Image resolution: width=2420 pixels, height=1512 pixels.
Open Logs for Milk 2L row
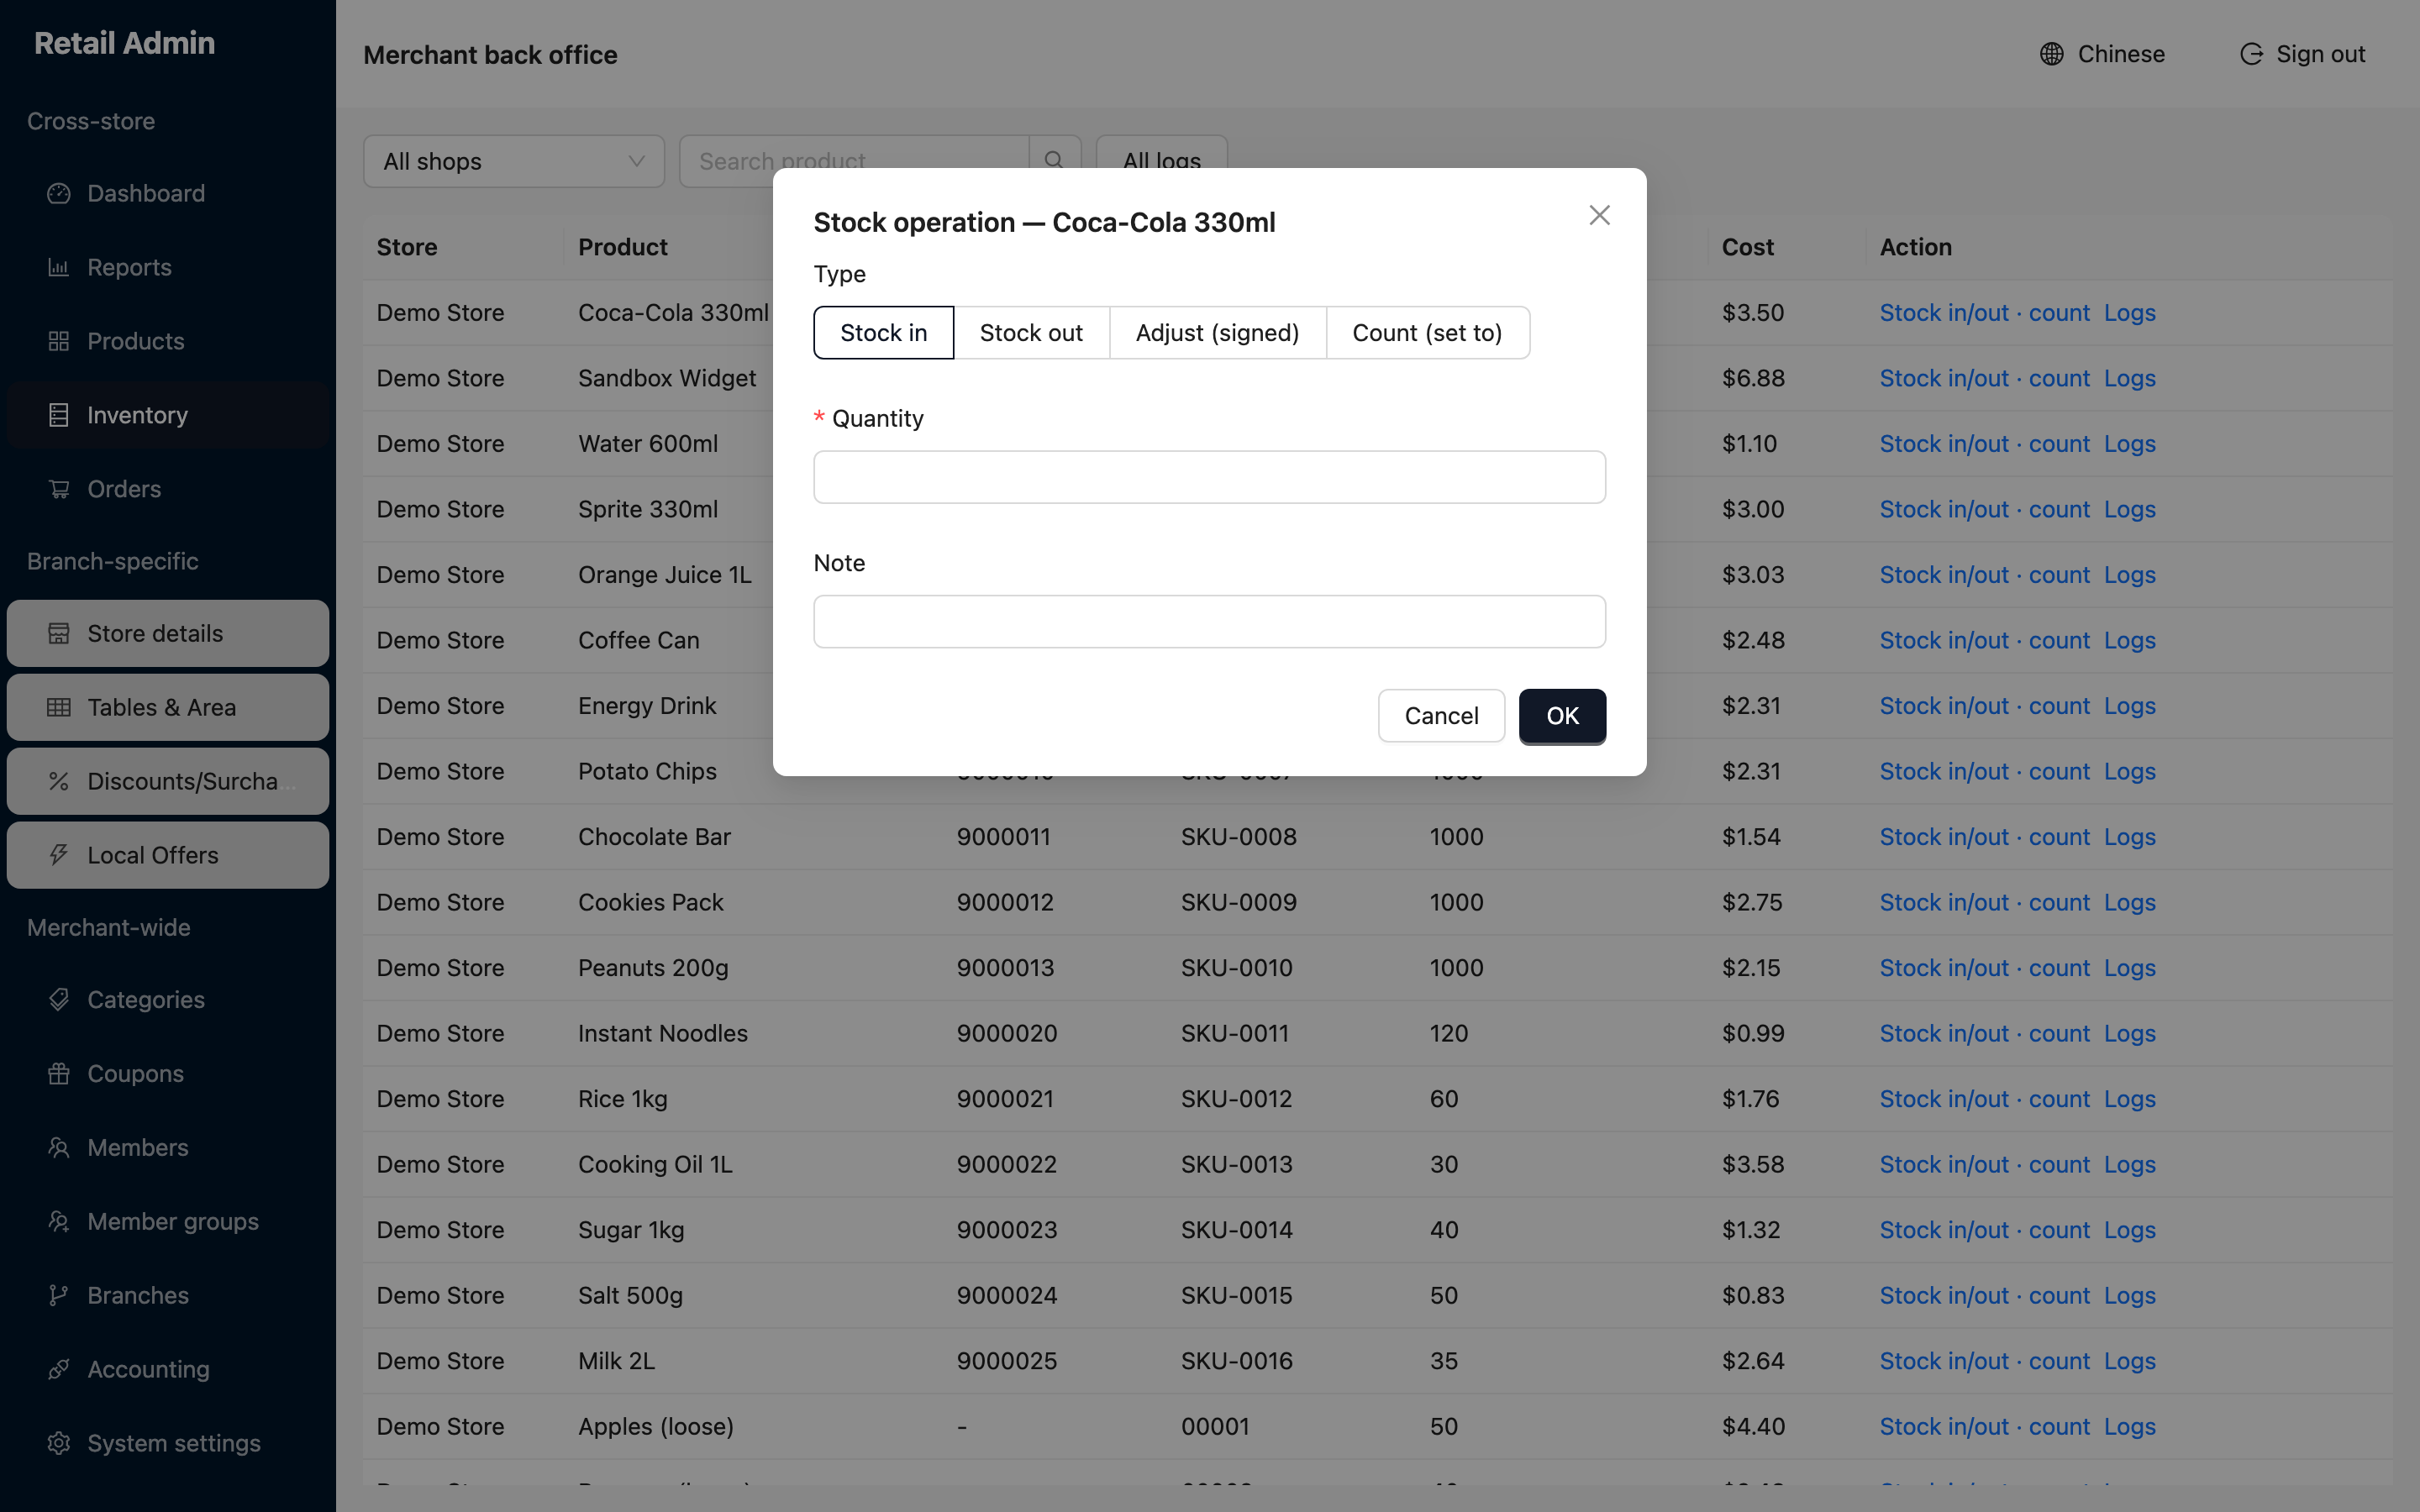point(2129,1361)
